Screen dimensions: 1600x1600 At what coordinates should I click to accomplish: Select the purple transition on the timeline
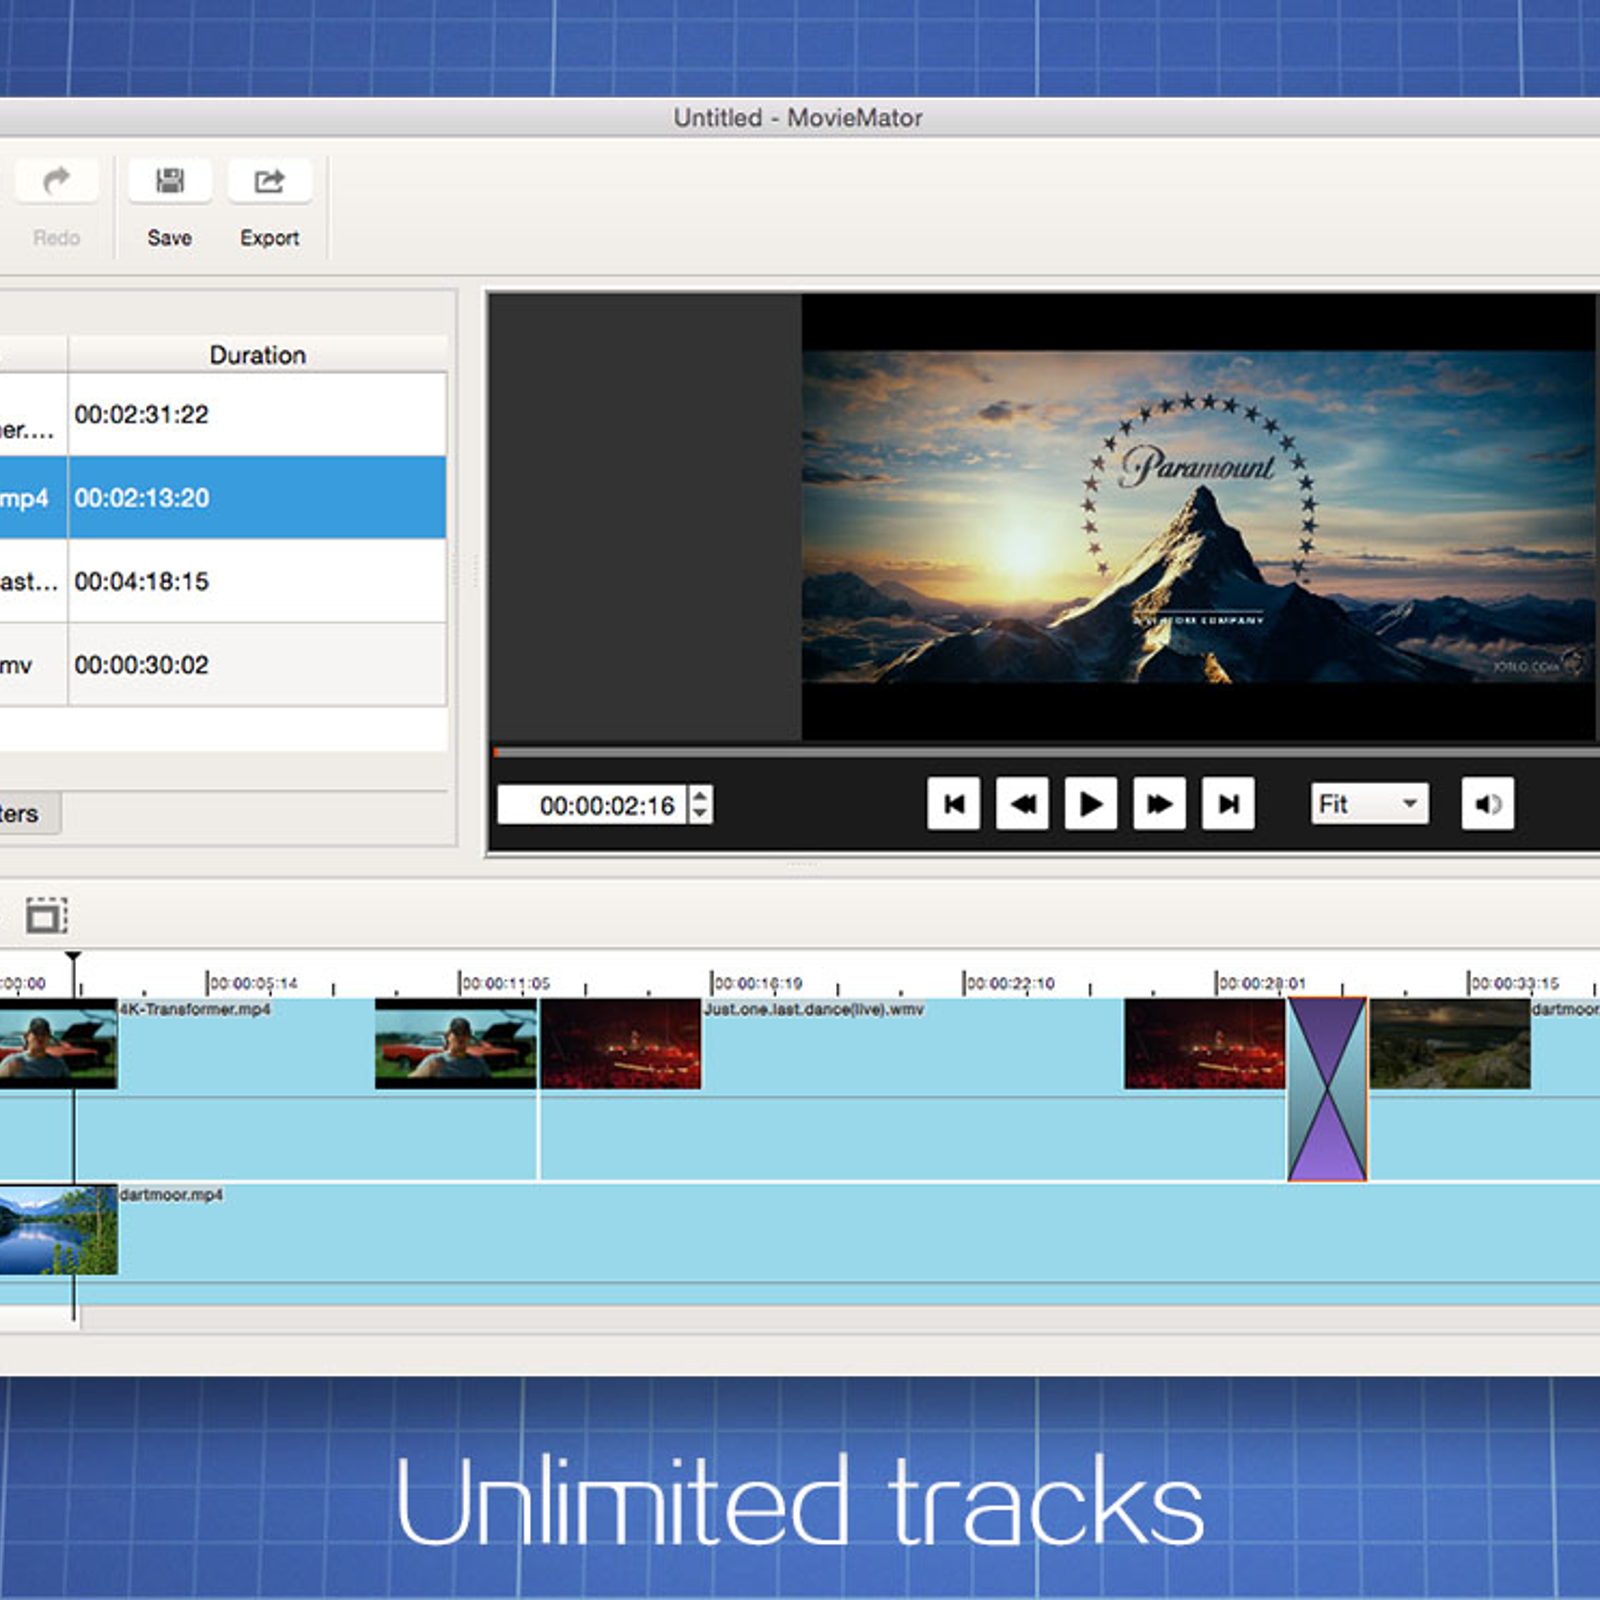click(1327, 1089)
